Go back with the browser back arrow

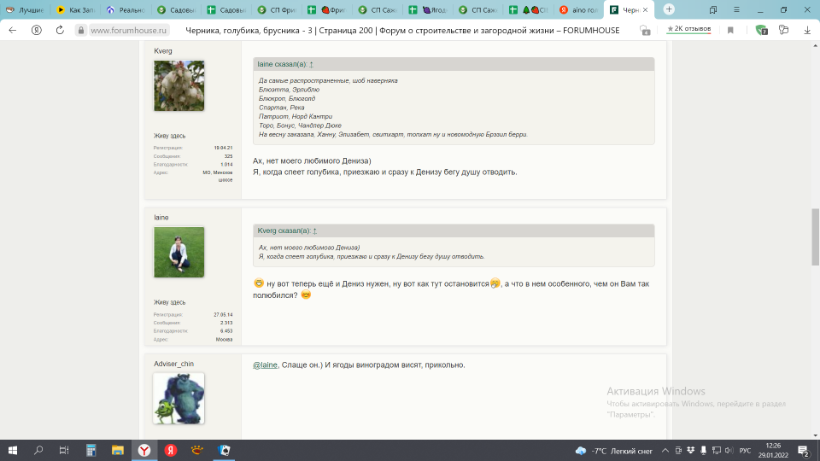click(x=13, y=30)
